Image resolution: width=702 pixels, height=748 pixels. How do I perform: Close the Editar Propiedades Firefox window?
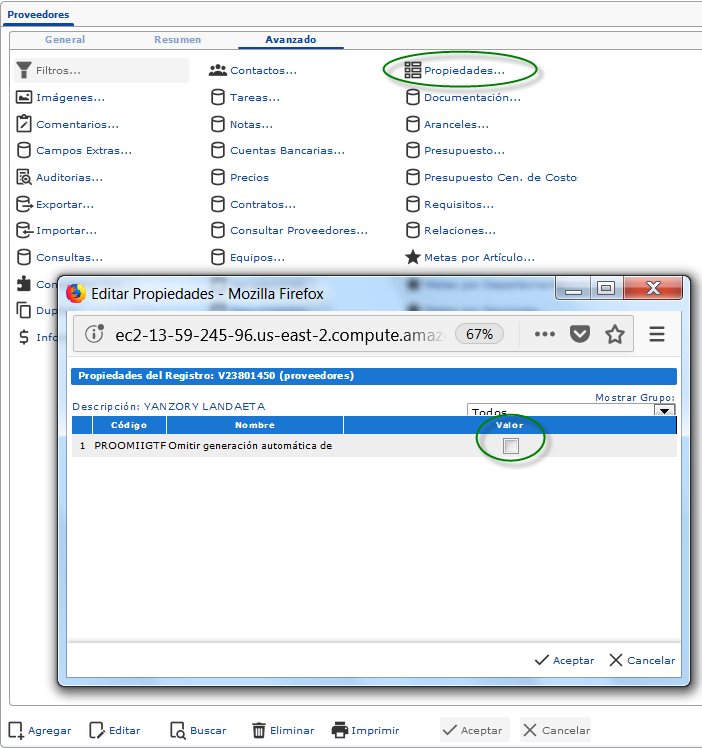(653, 288)
